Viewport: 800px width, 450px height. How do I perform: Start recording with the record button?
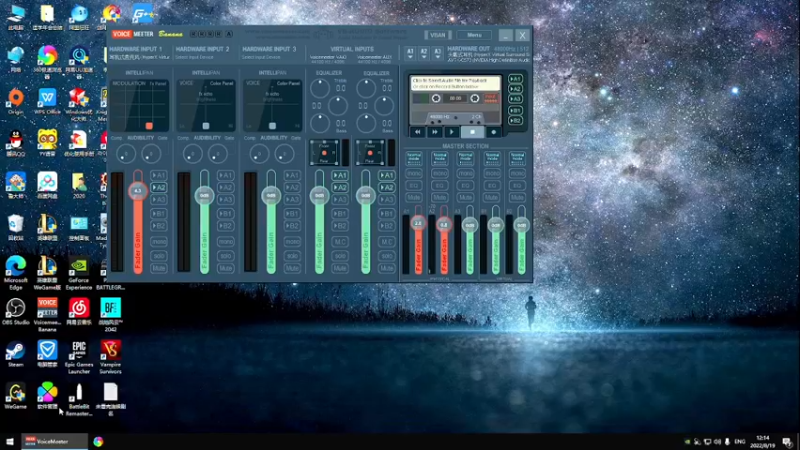click(493, 132)
